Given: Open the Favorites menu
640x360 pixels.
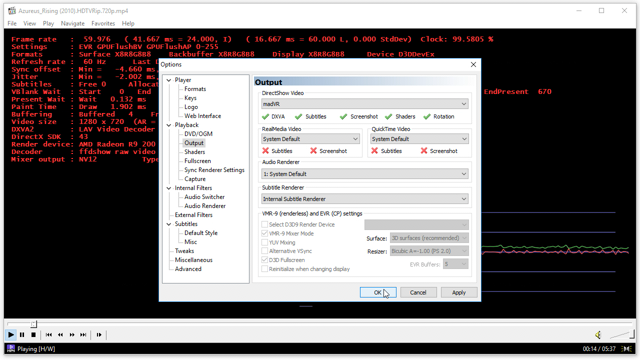Looking at the screenshot, I should (x=103, y=24).
